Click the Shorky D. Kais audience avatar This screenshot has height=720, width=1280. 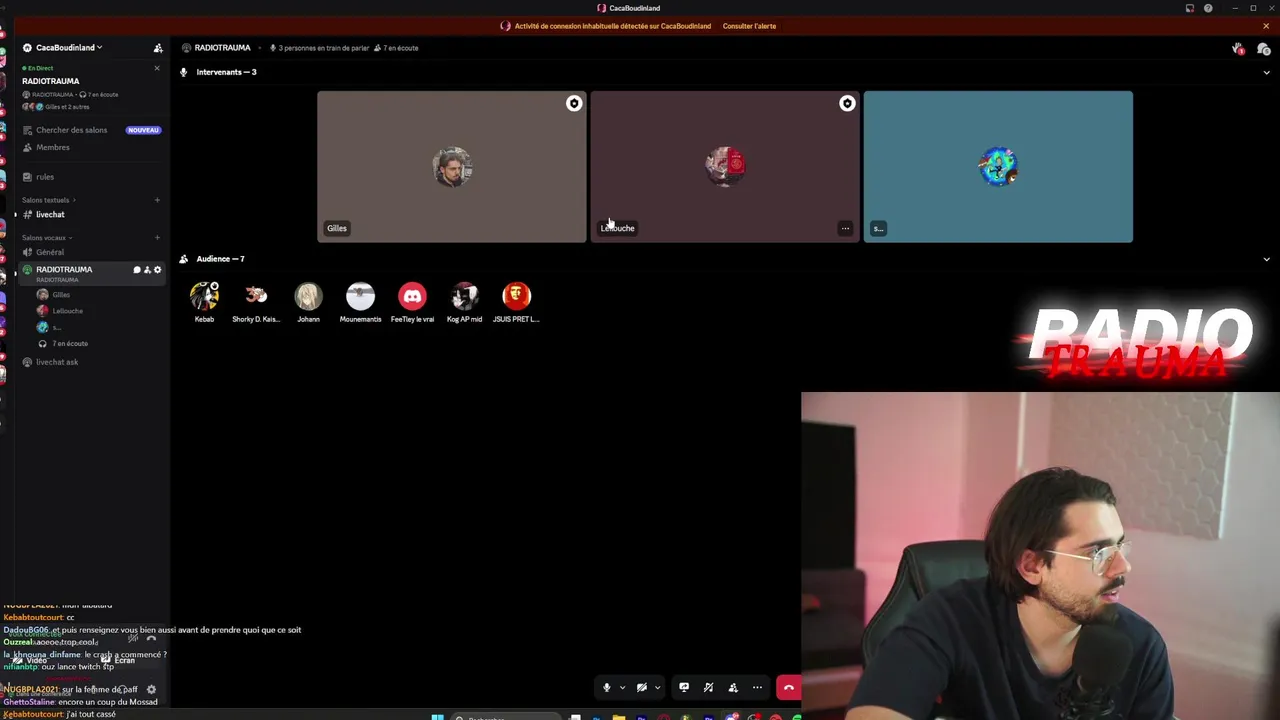[256, 296]
